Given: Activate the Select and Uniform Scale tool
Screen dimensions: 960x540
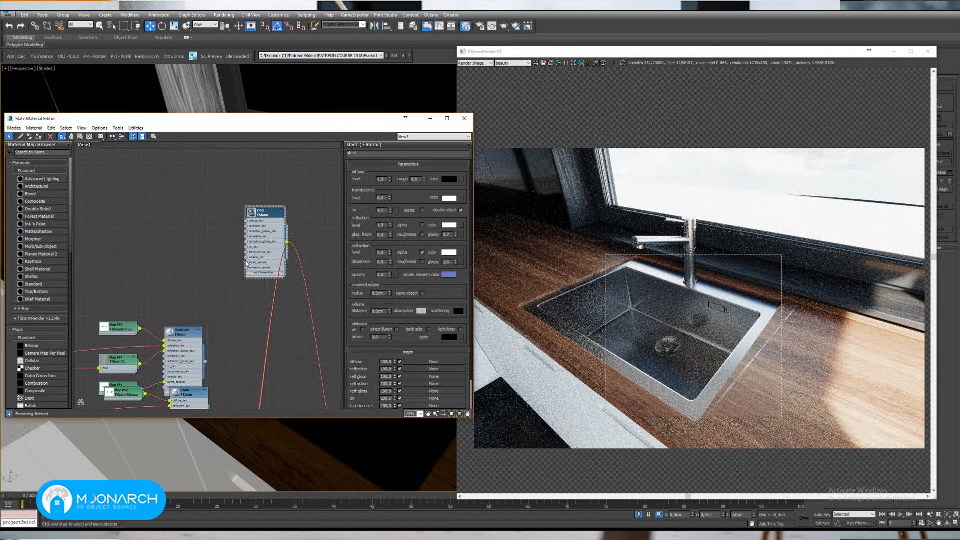Looking at the screenshot, I should [x=174, y=26].
